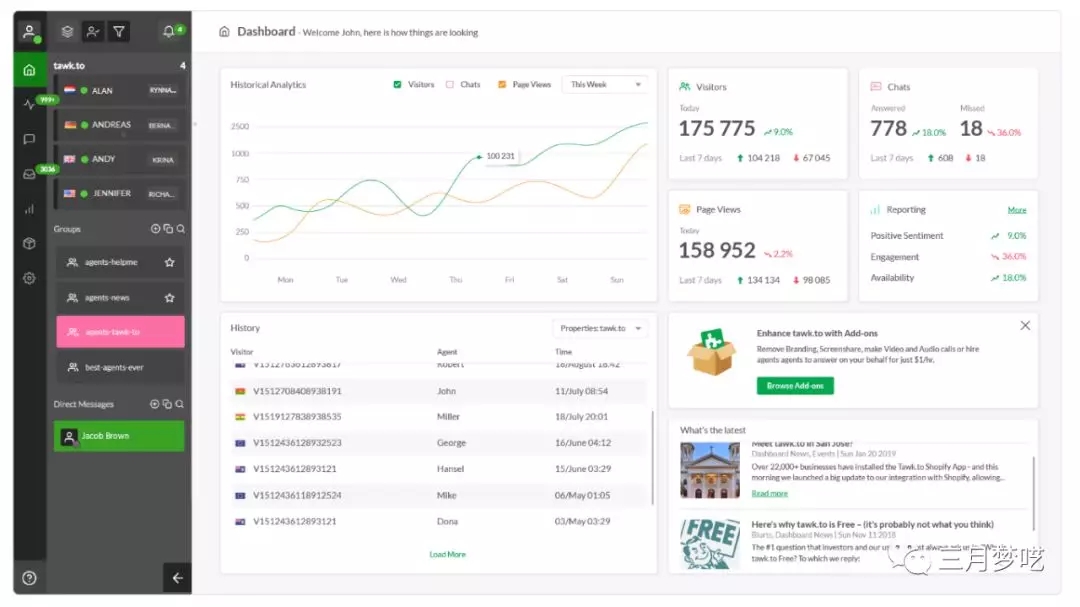Toggle the Visitors checkbox in Historical Analytics
This screenshot has width=1080, height=607.
click(x=398, y=85)
